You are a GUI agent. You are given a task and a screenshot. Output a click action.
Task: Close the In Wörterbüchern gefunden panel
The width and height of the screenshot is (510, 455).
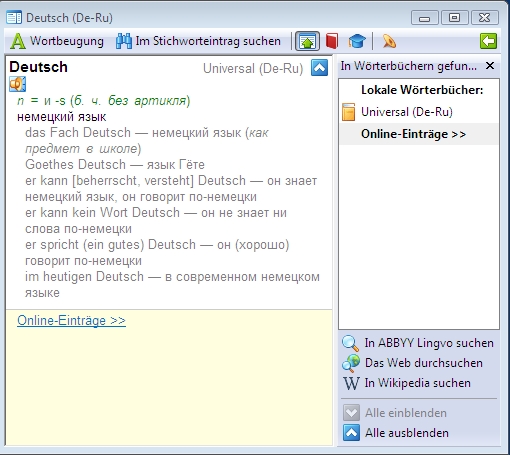point(490,66)
